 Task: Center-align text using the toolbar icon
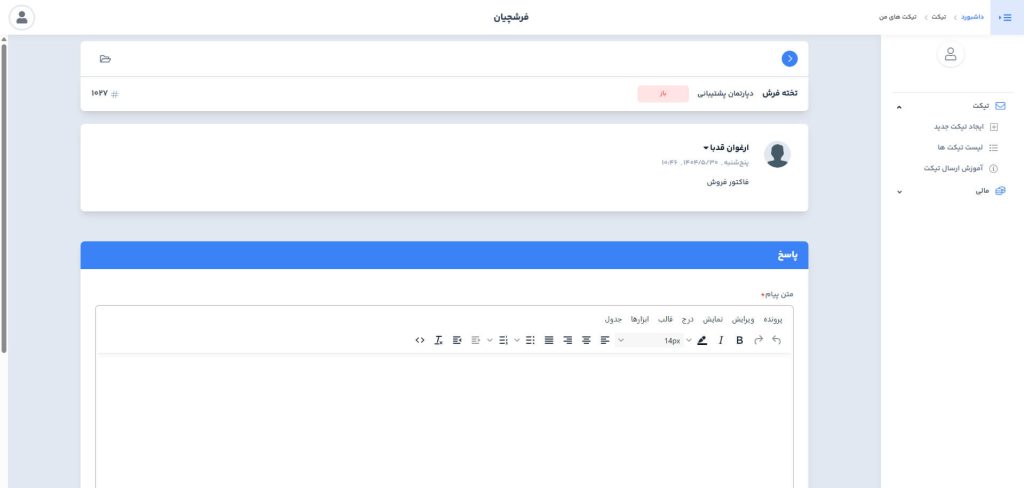pyautogui.click(x=587, y=341)
